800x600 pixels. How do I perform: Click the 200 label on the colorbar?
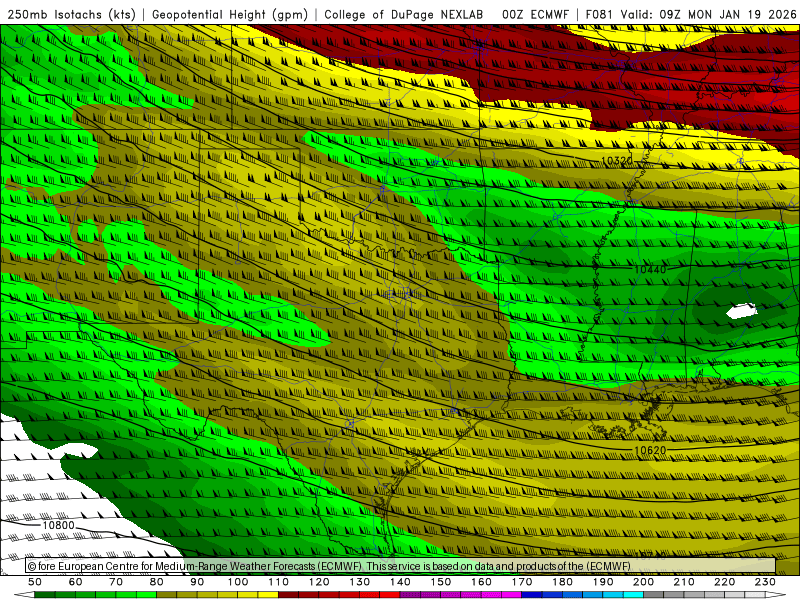click(643, 582)
